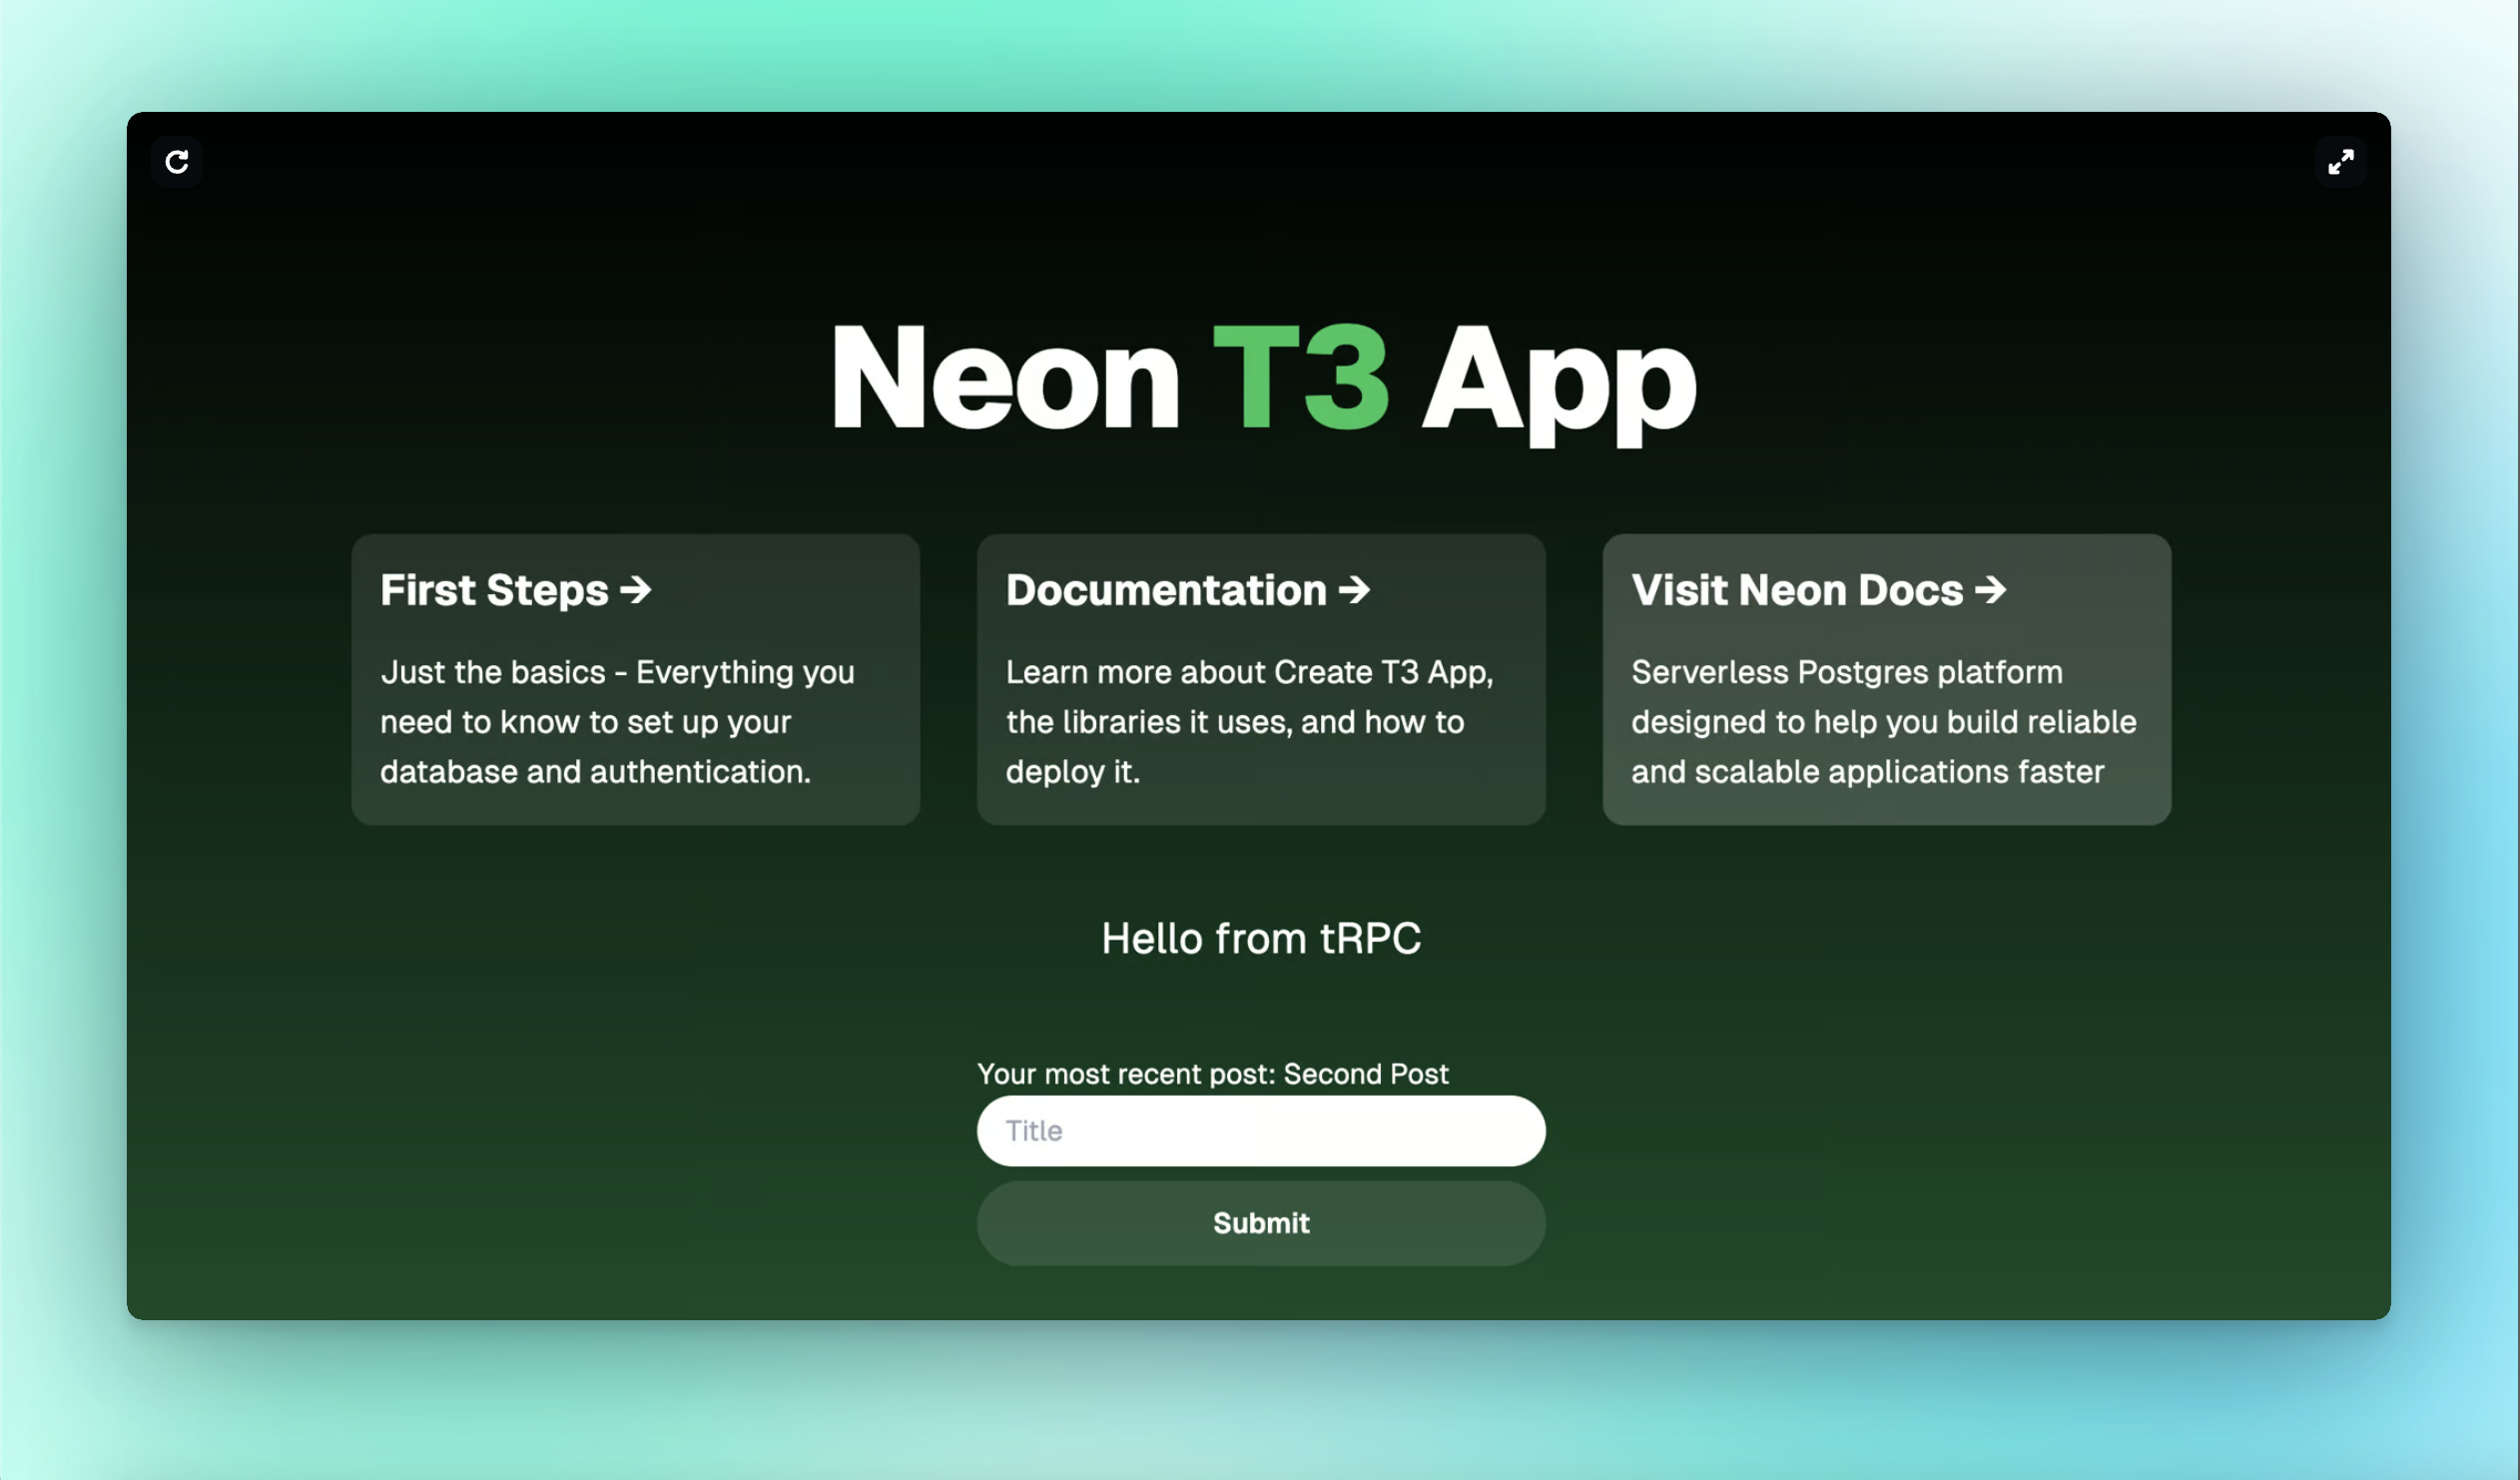The image size is (2520, 1480).
Task: Click the word Neon in the heading
Action: 1005,380
